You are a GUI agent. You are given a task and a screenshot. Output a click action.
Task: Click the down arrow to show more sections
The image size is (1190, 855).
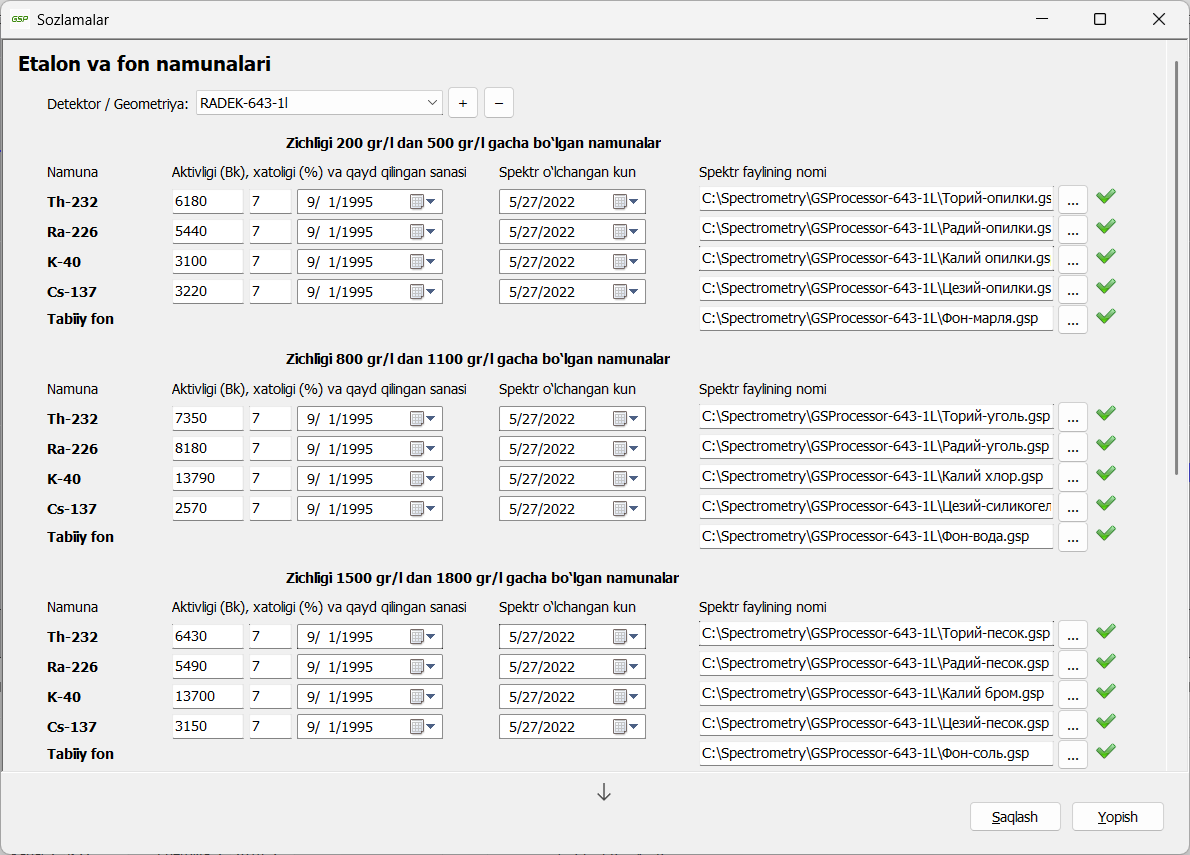pos(604,793)
